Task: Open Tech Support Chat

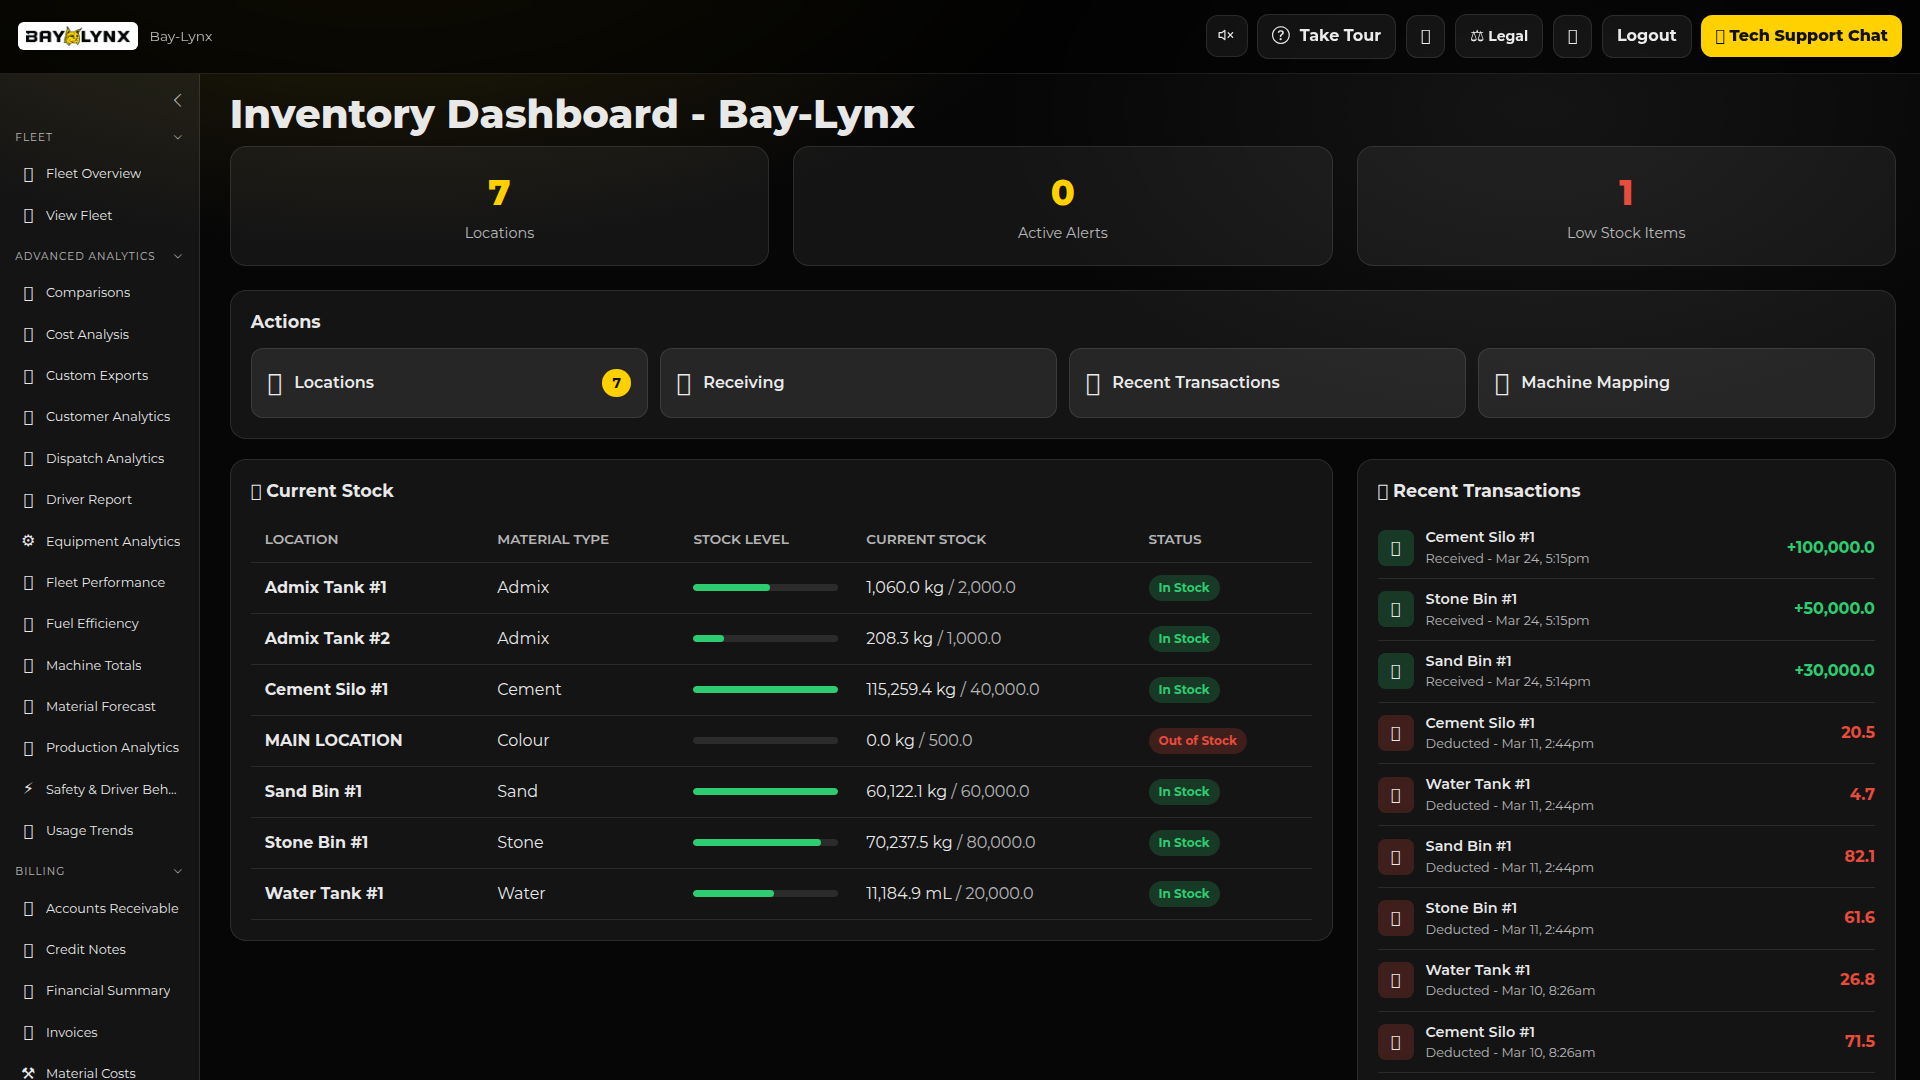Action: [1800, 36]
